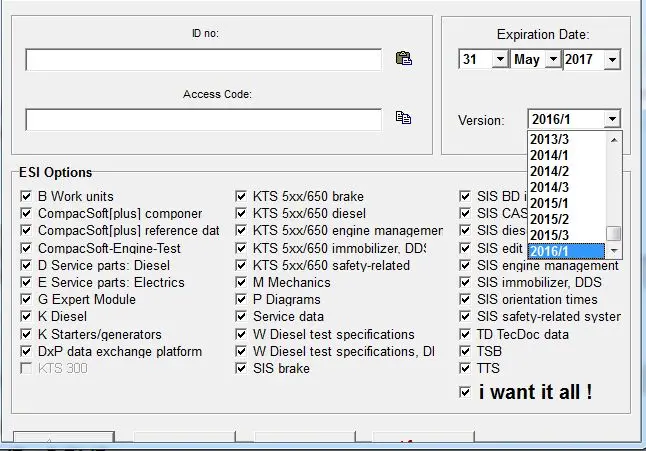Uncheck the 'i want it all !' checkbox

[x=465, y=392]
